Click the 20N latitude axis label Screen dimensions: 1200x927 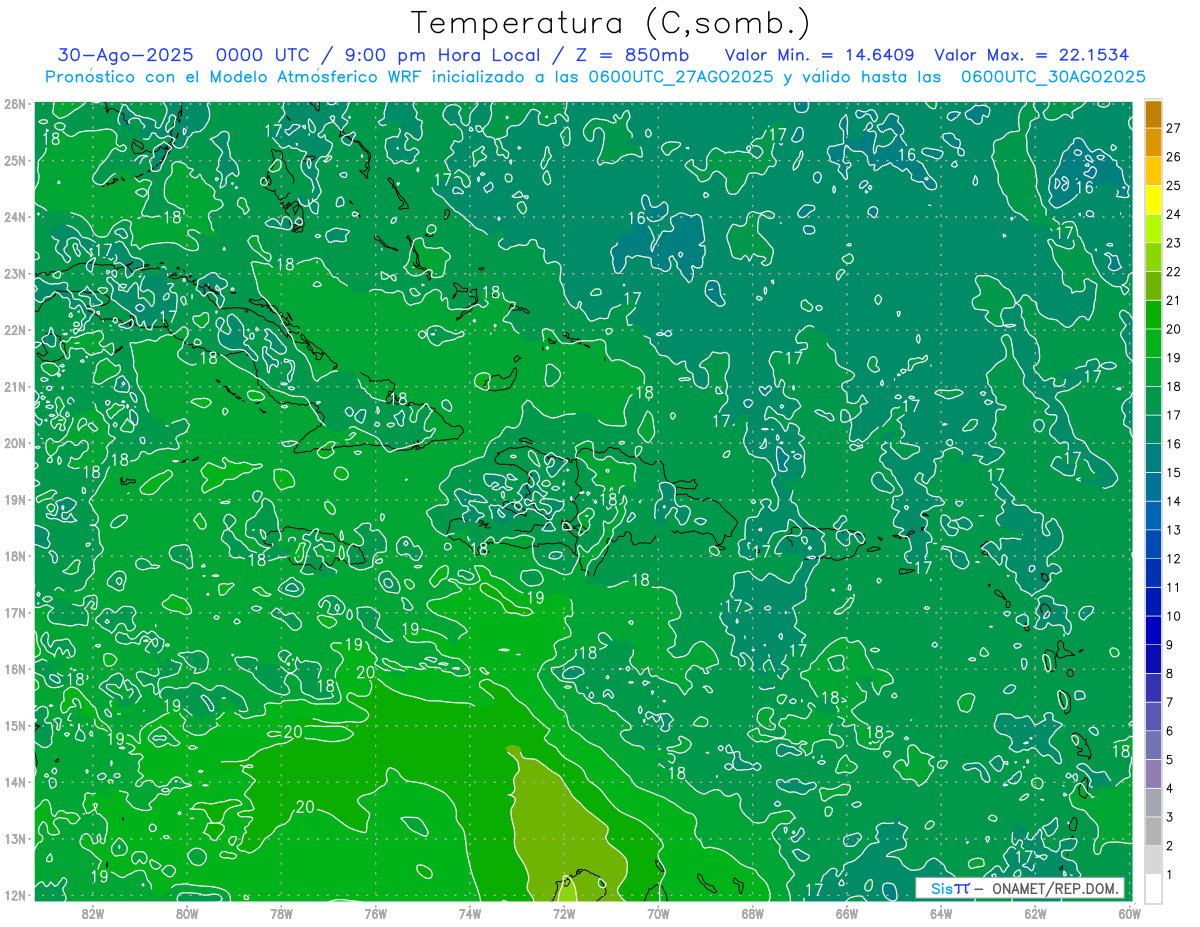(14, 443)
